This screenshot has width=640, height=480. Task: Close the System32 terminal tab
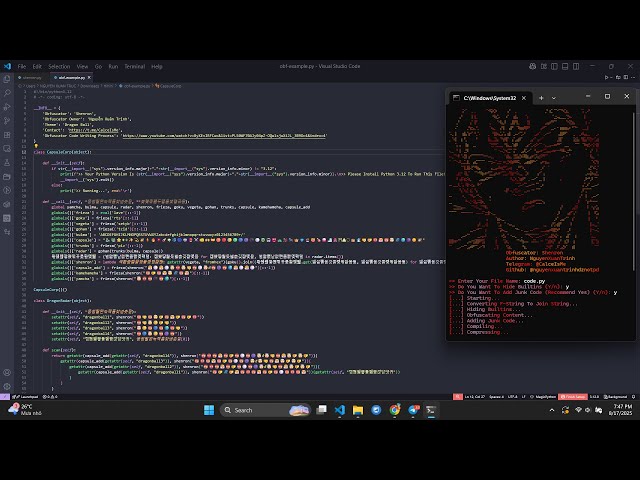tap(524, 98)
